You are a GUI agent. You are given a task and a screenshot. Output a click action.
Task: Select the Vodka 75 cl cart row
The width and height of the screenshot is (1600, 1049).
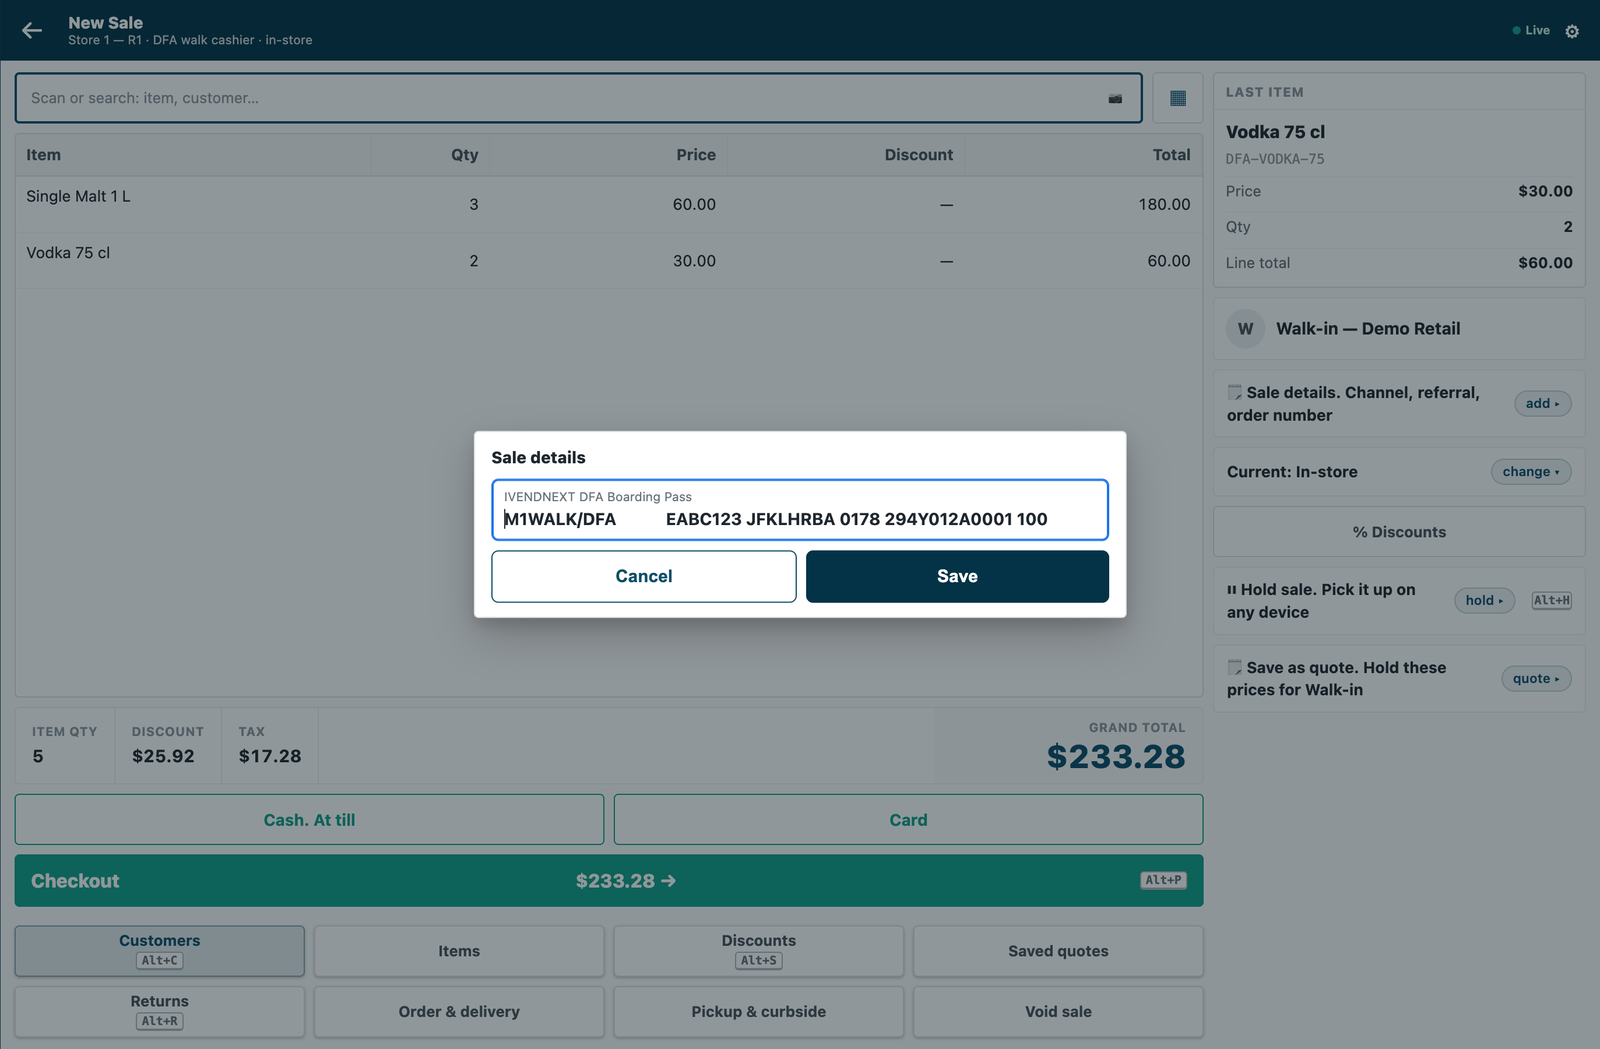609,261
